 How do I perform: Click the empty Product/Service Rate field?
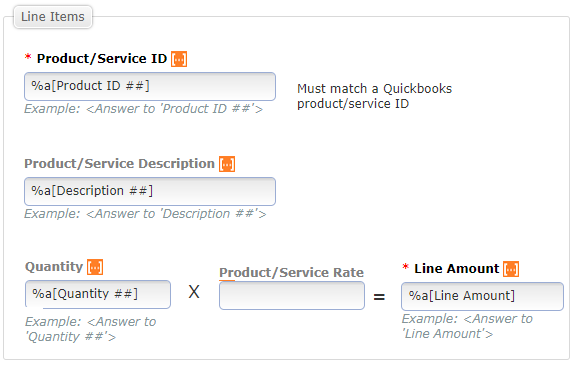point(292,295)
